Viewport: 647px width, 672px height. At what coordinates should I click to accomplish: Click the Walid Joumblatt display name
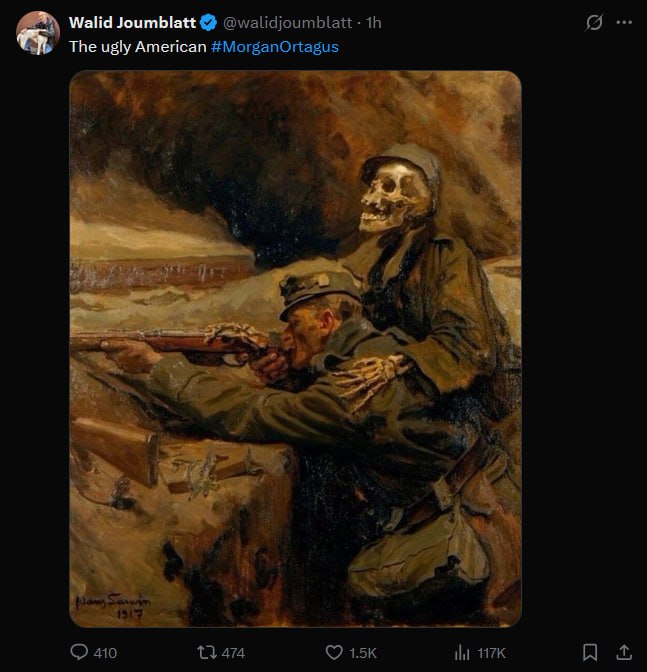[x=132, y=22]
